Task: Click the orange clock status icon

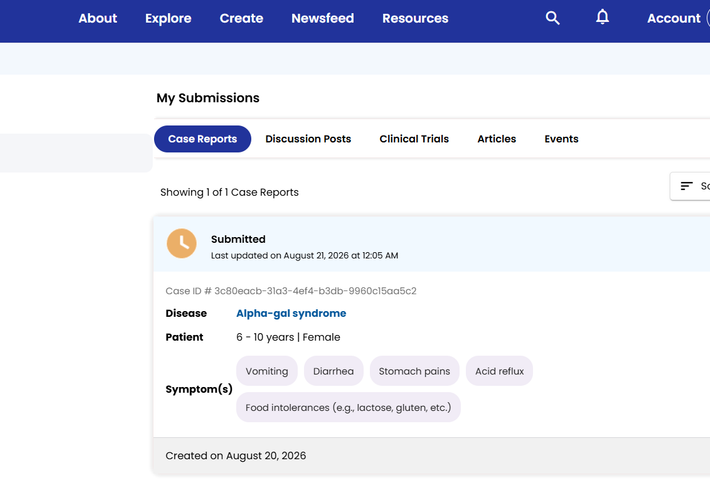Action: [x=182, y=243]
